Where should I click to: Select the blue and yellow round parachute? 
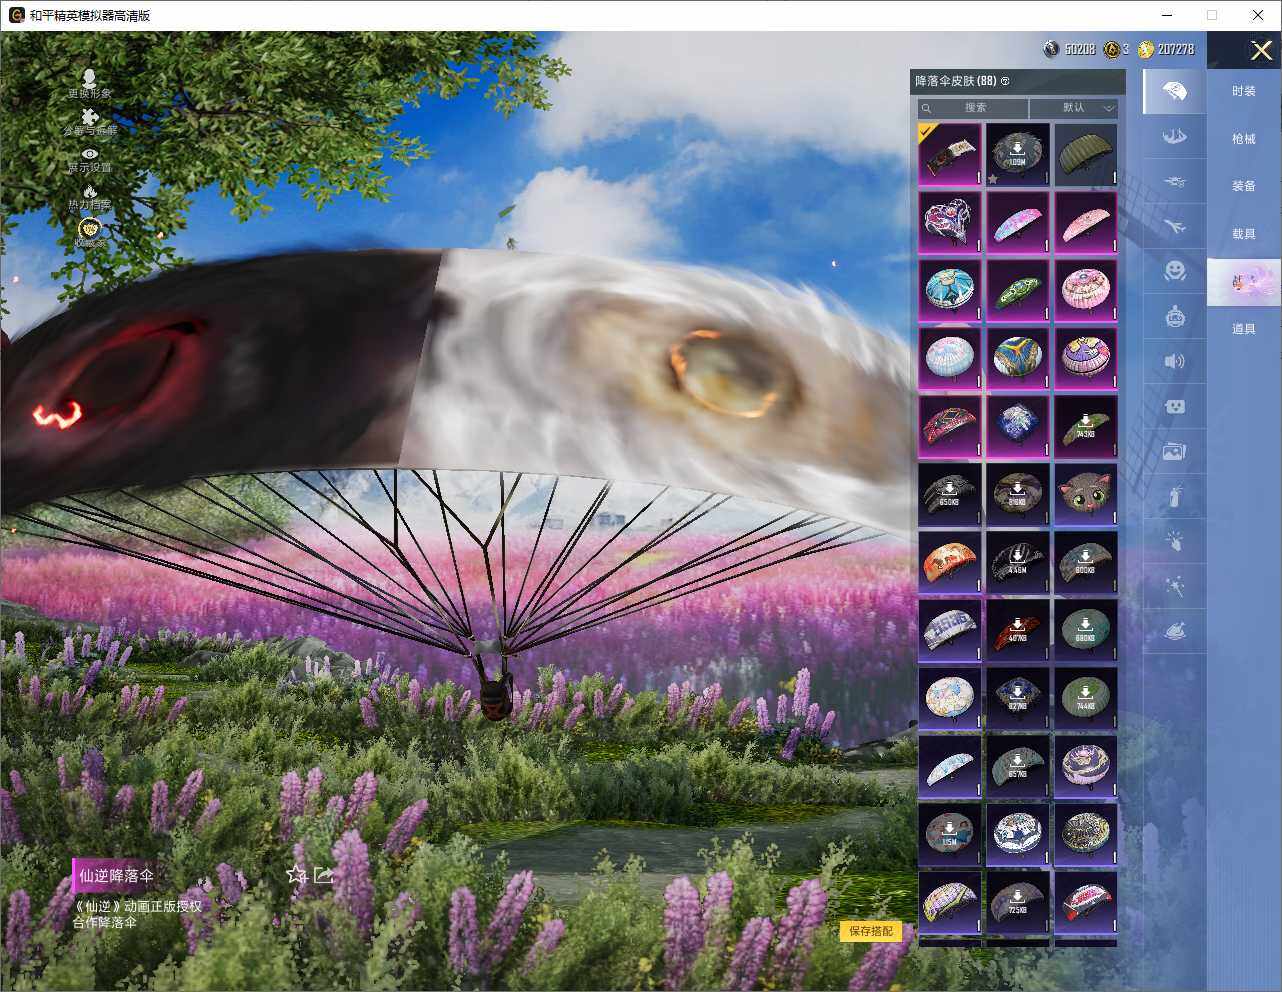(1017, 358)
